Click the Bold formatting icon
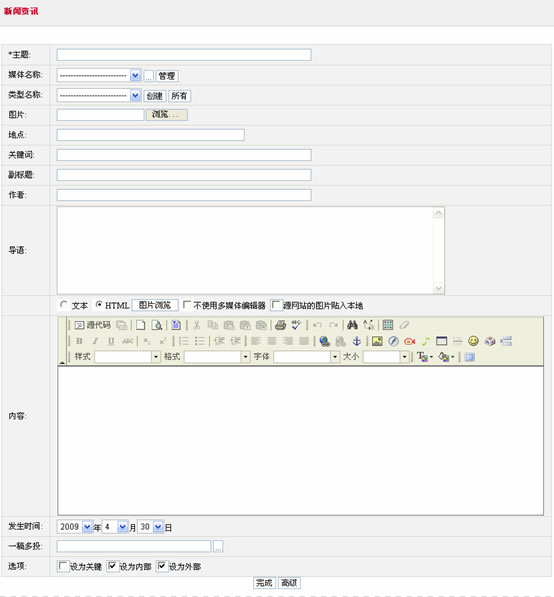Screen dimensions: 554x597 click(x=79, y=341)
